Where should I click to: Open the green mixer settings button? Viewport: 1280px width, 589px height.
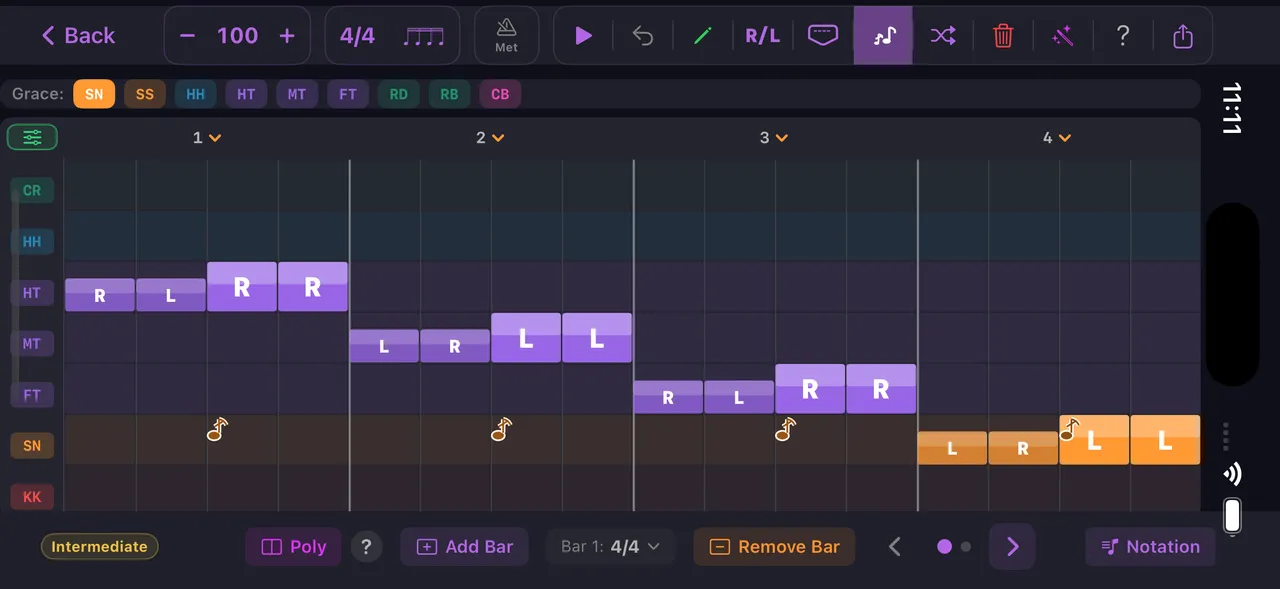pyautogui.click(x=33, y=137)
